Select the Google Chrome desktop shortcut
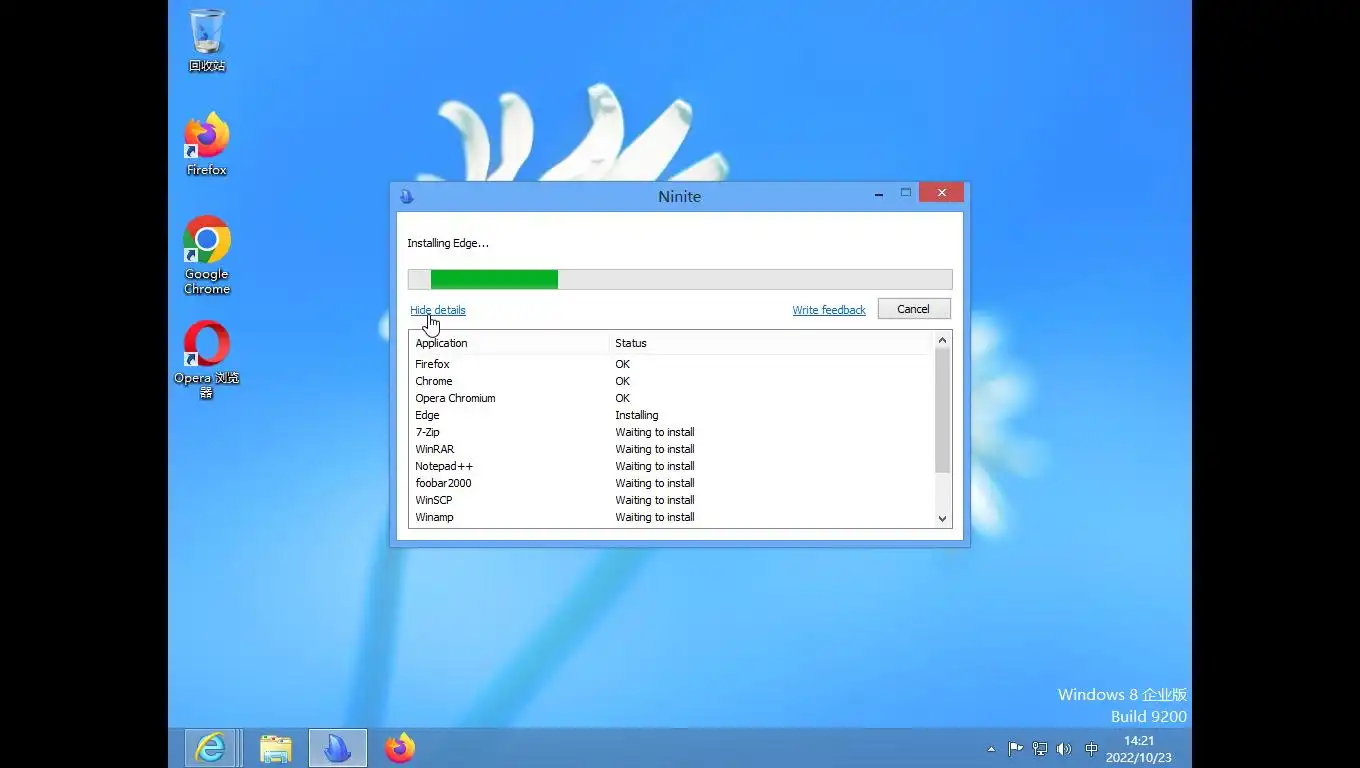Screen dimensions: 1360x768 point(207,256)
